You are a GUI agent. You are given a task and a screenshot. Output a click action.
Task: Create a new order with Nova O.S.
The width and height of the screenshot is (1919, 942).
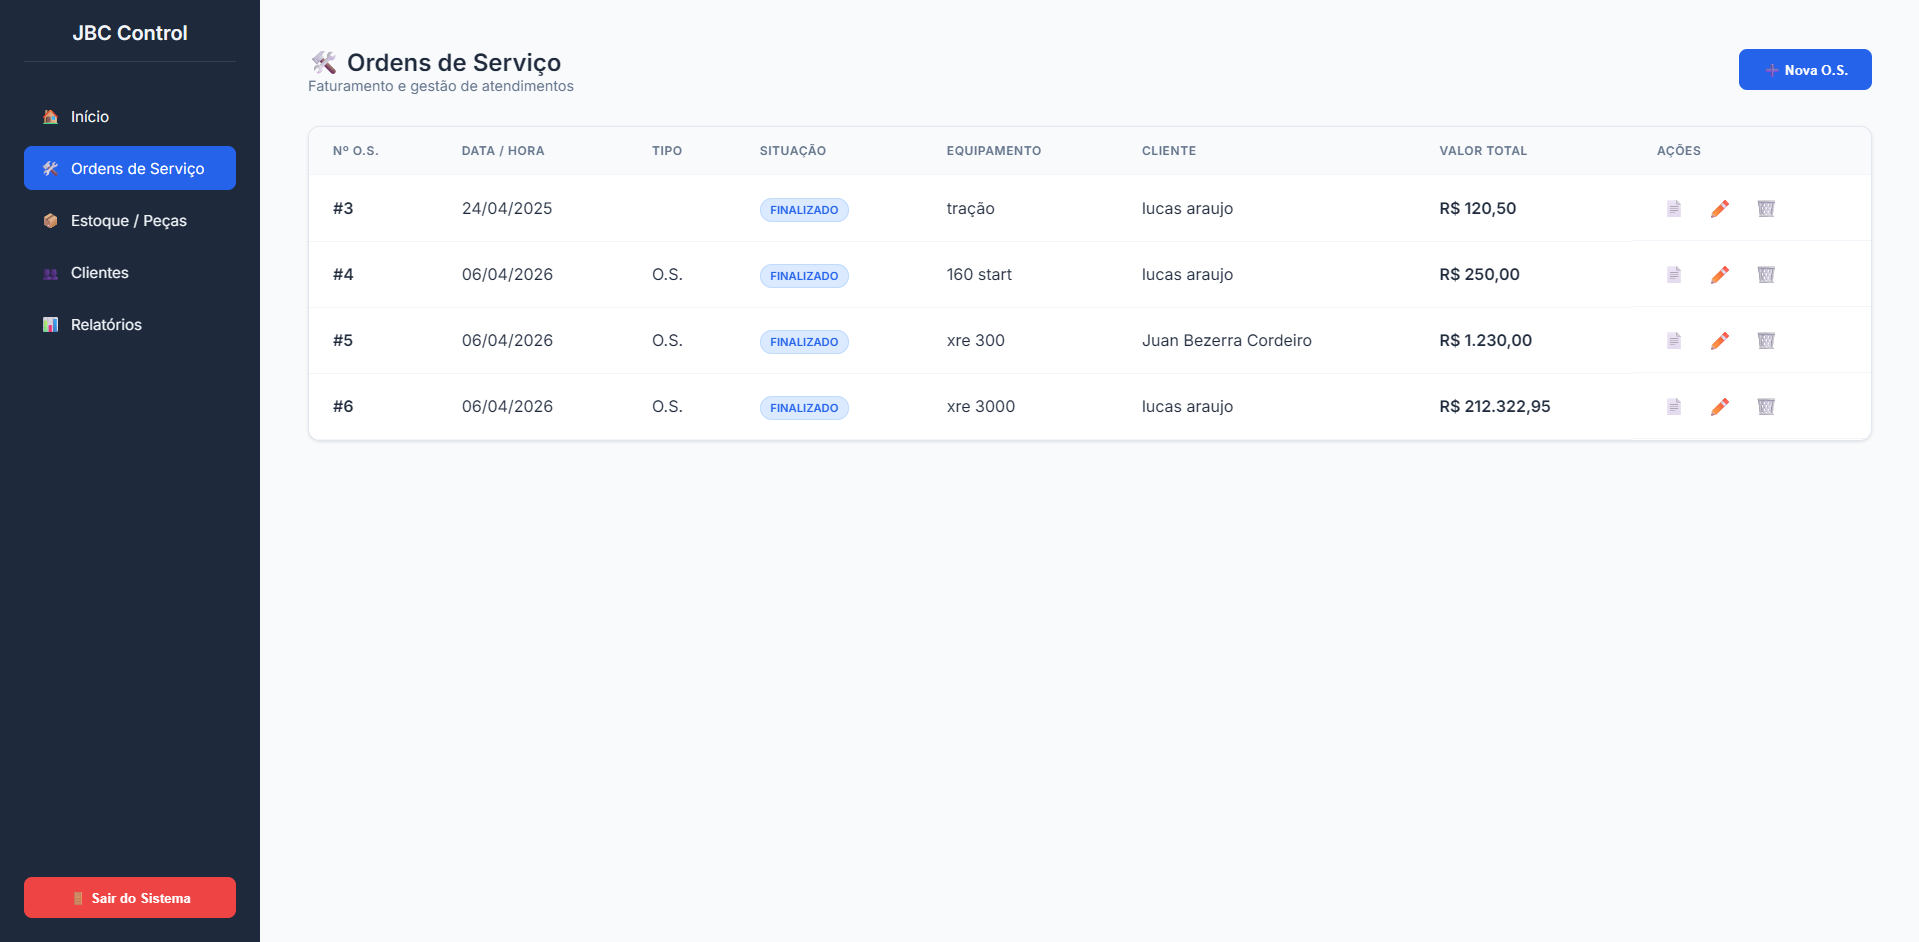click(x=1804, y=70)
